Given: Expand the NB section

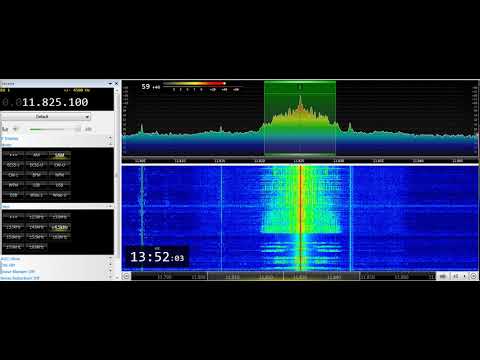Looking at the screenshot, I should [110, 265].
